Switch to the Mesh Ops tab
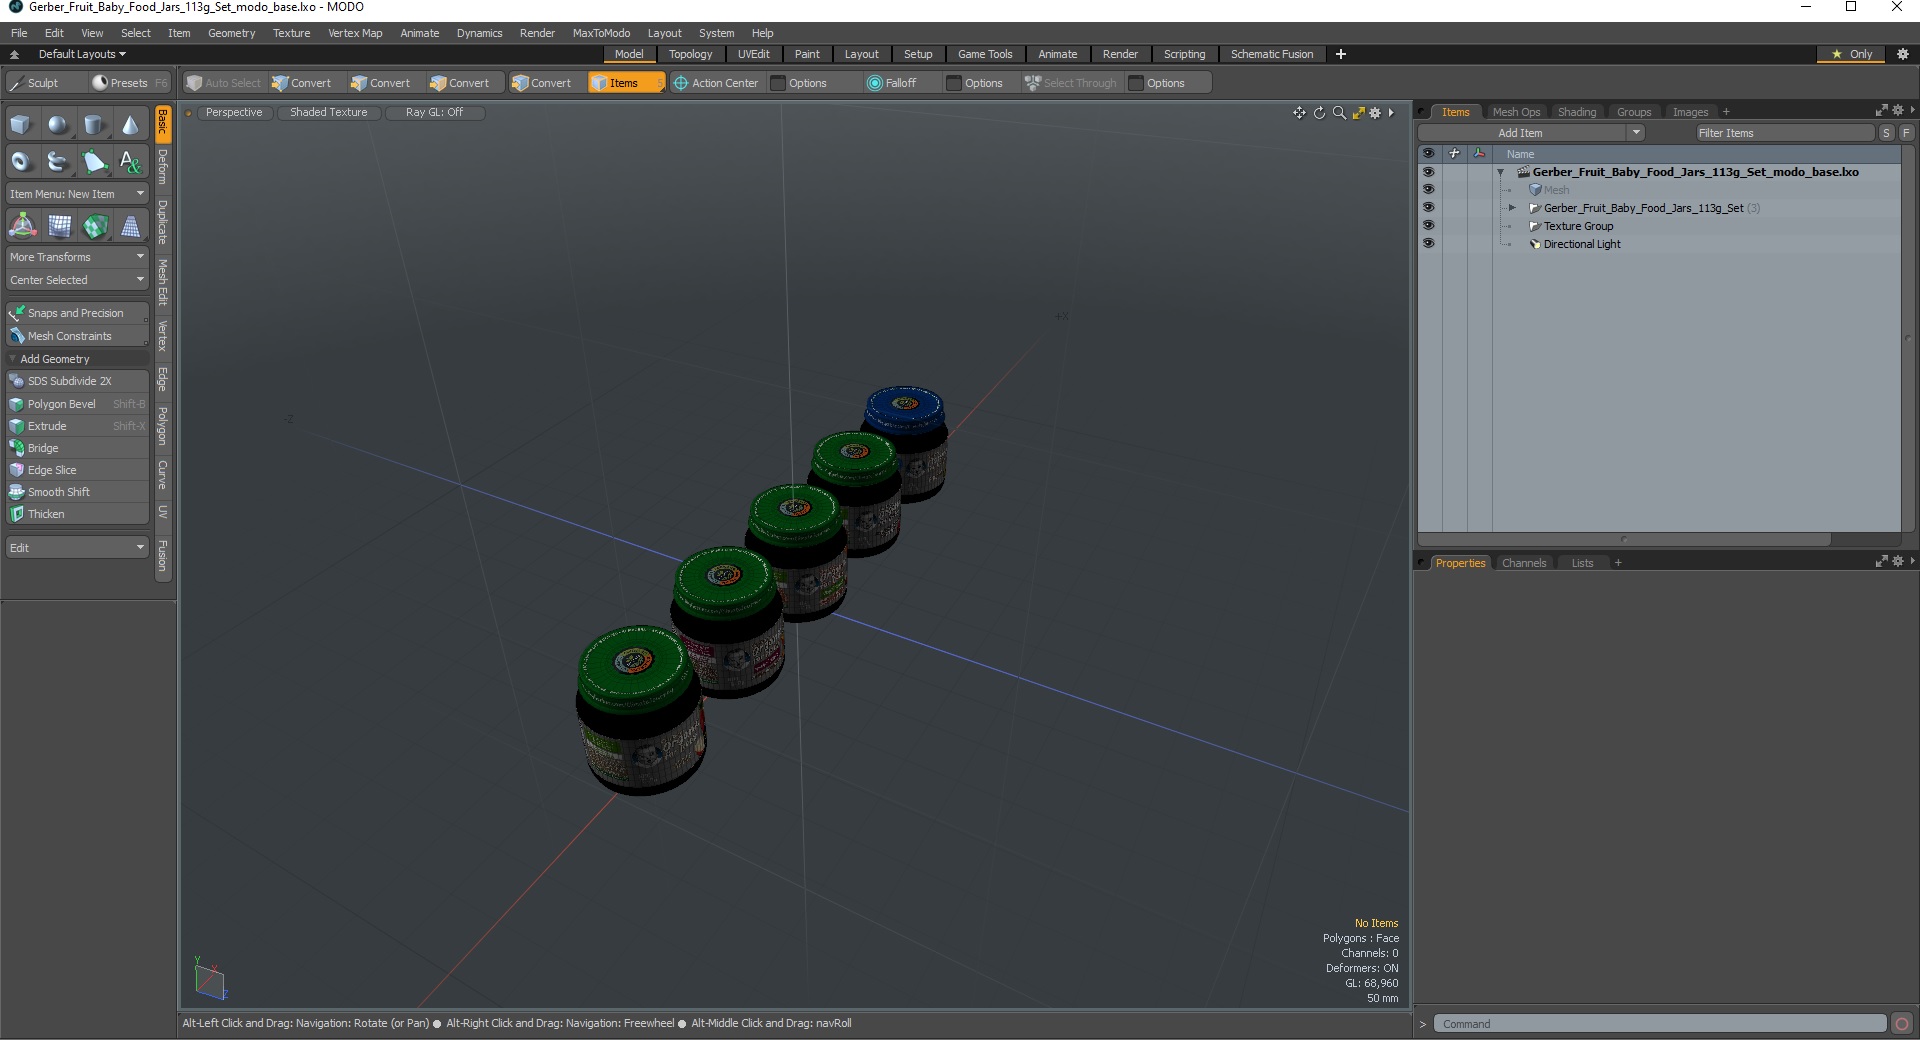This screenshot has width=1920, height=1040. tap(1516, 112)
